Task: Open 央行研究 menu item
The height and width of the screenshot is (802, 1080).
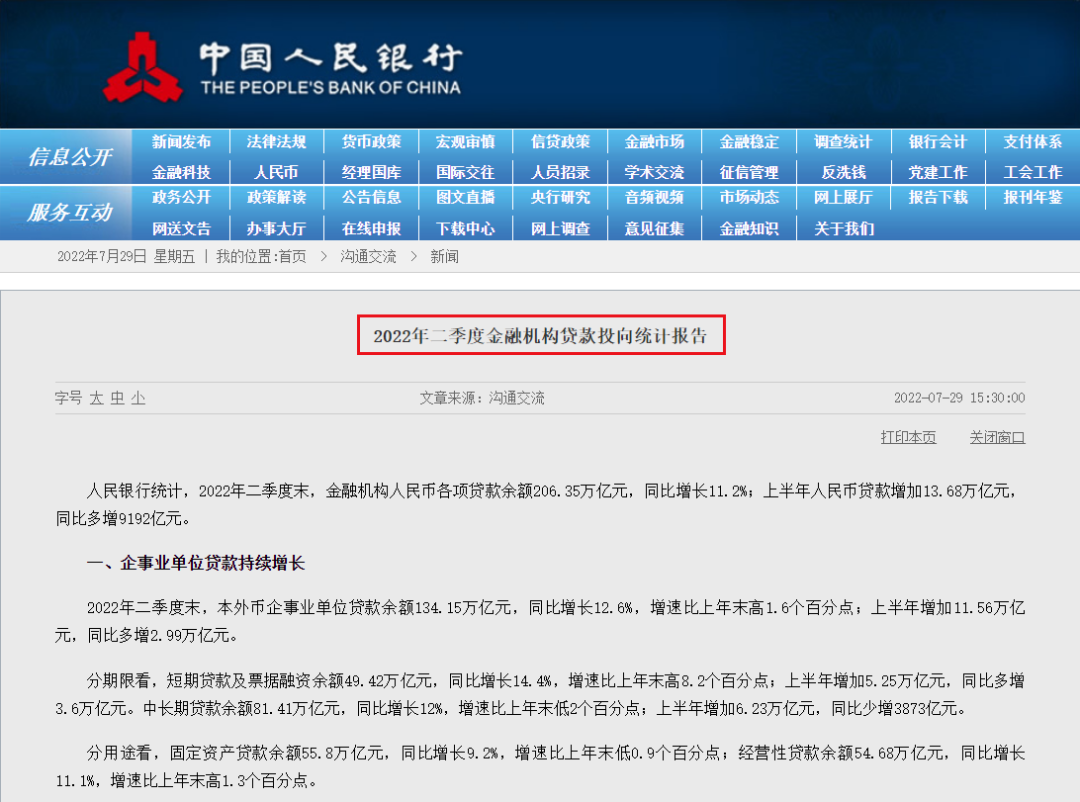Action: coord(561,197)
